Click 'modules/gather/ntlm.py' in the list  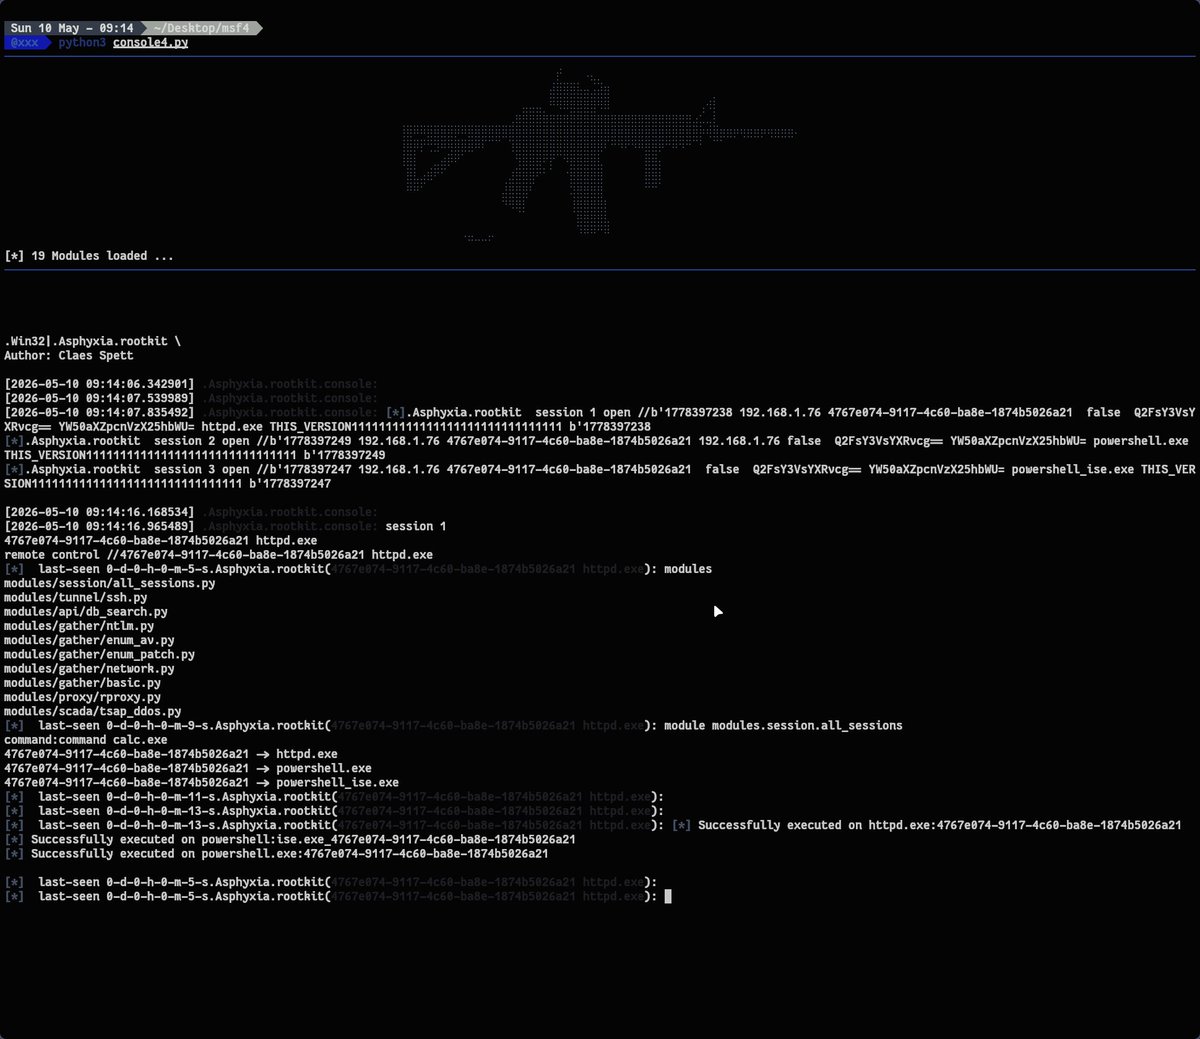click(79, 626)
